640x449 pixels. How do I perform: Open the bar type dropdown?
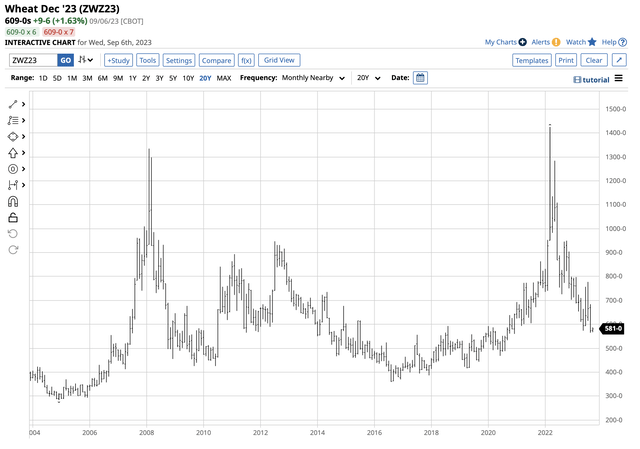(86, 60)
